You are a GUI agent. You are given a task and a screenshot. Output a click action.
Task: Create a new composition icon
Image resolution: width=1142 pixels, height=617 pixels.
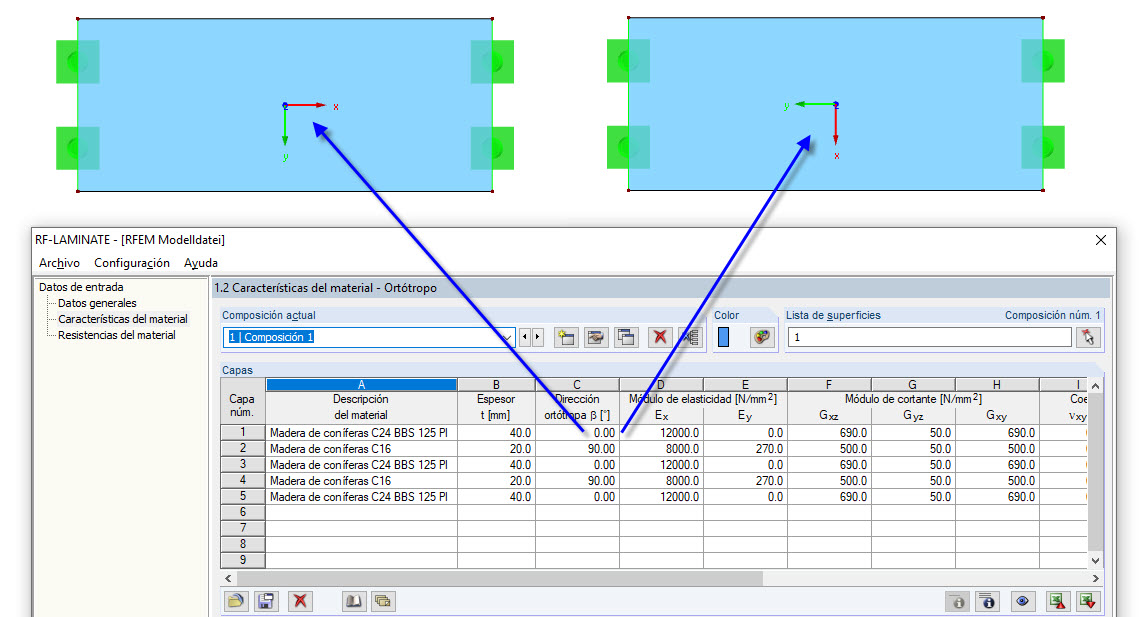[x=565, y=337]
